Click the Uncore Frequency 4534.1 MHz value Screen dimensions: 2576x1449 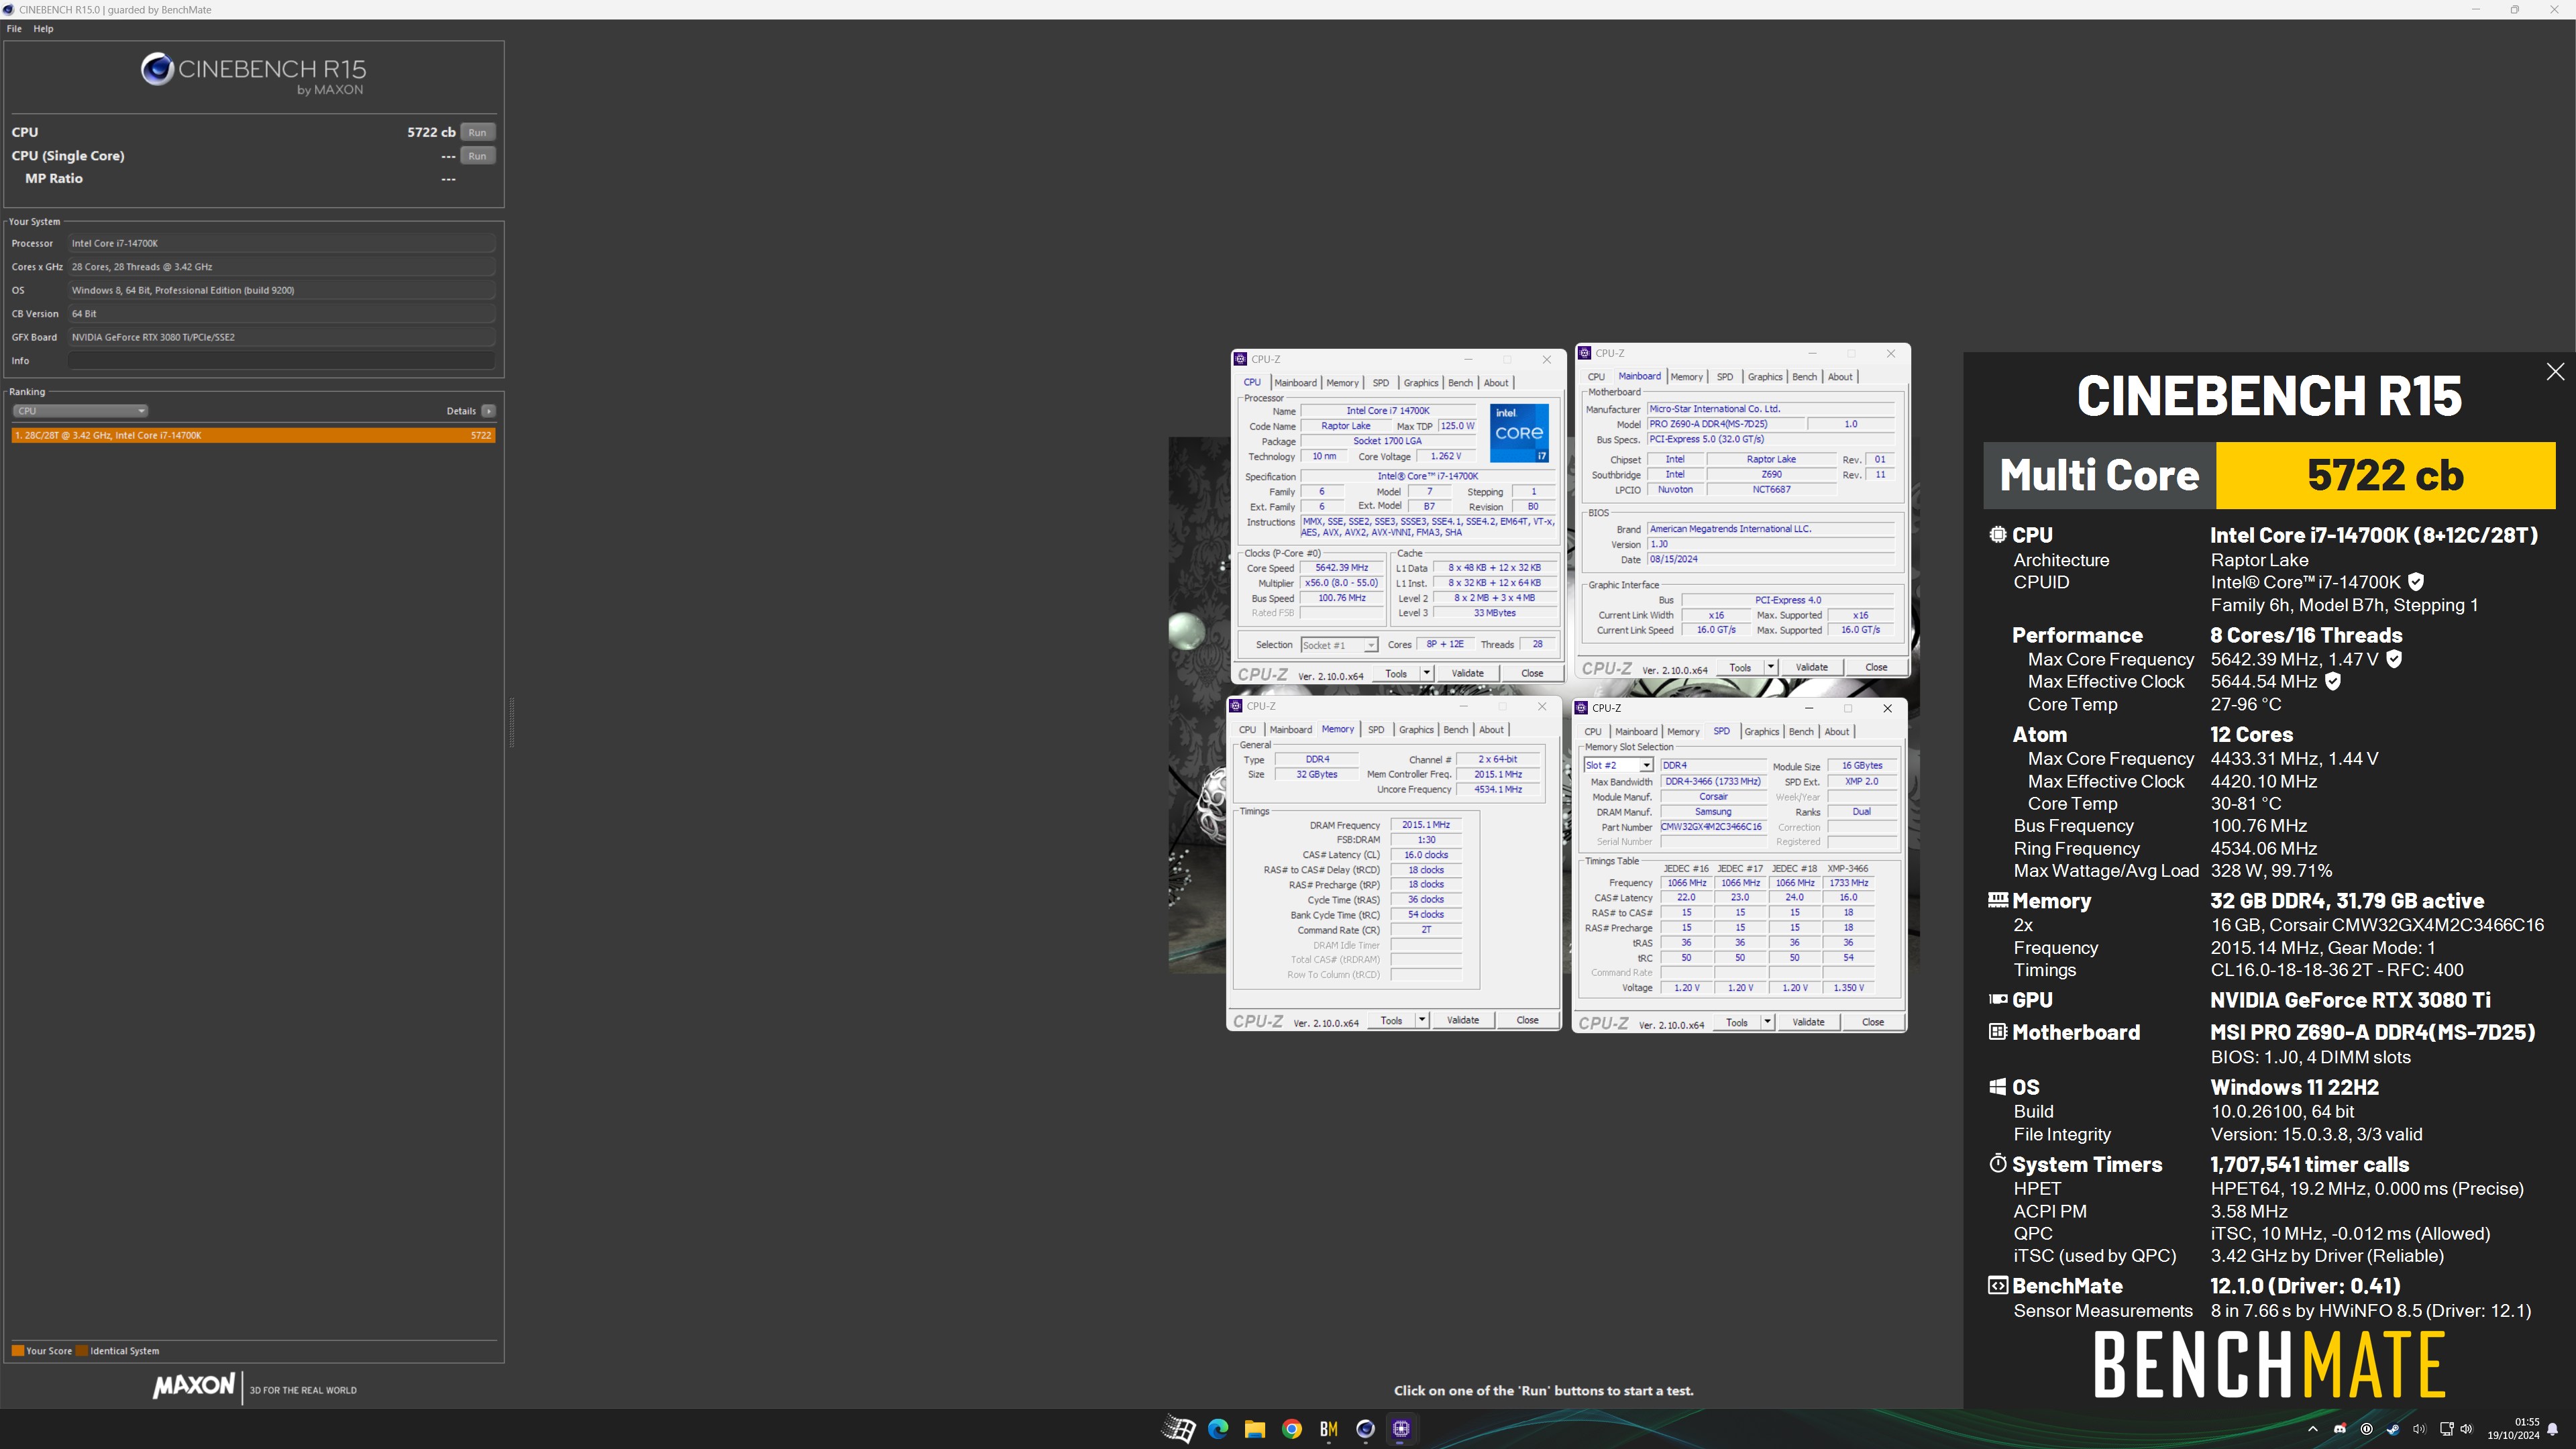tap(1497, 790)
